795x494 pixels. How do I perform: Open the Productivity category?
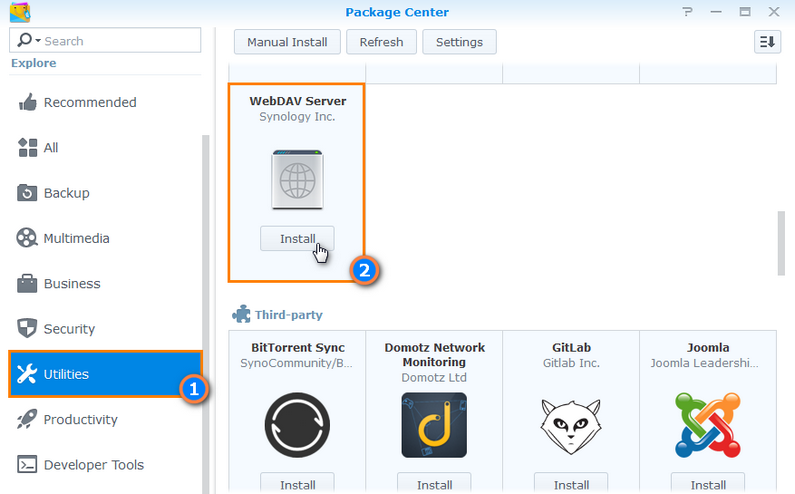[x=80, y=420]
